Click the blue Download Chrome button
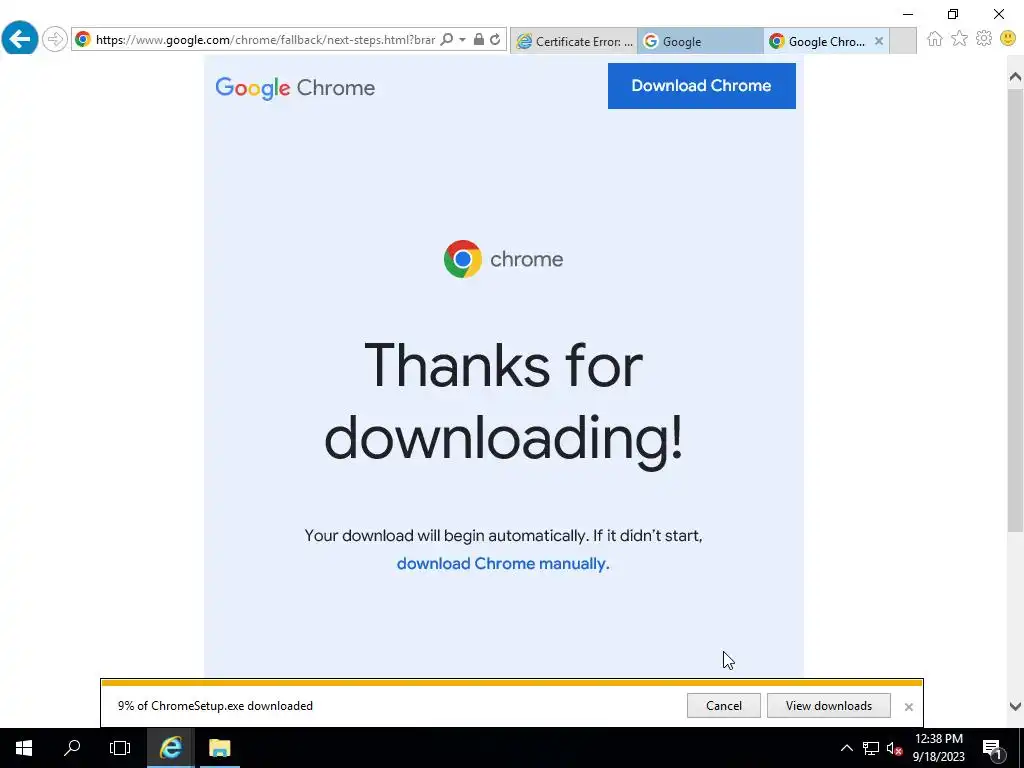The height and width of the screenshot is (768, 1024). pyautogui.click(x=701, y=86)
